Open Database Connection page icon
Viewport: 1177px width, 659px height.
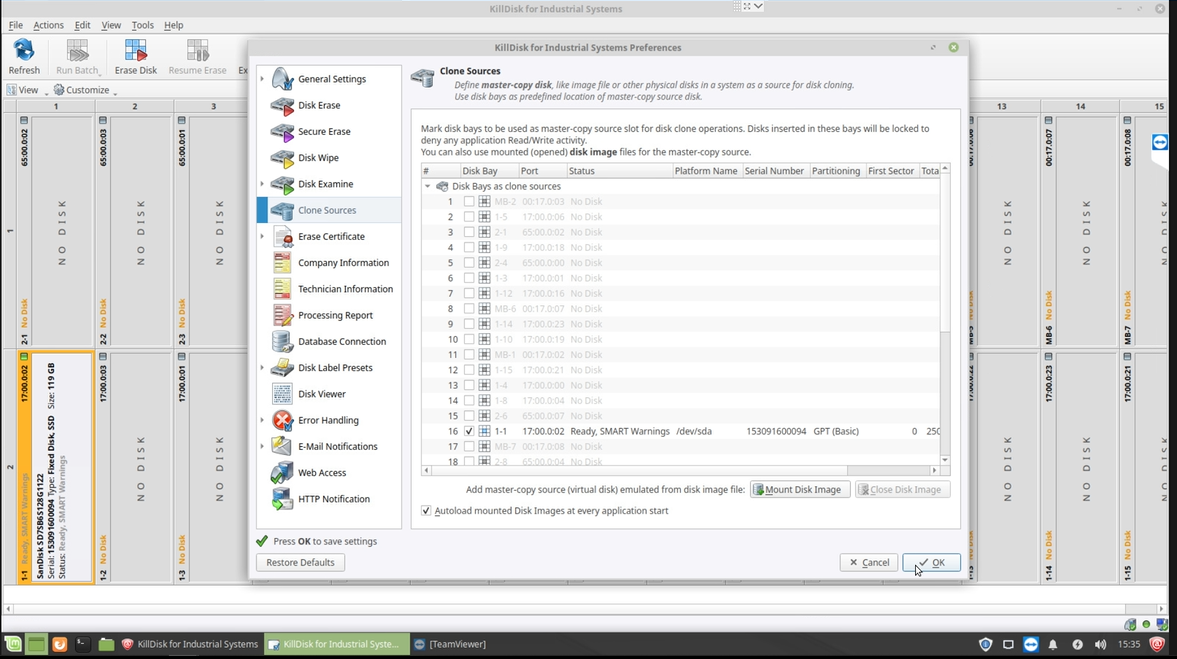[x=282, y=342]
